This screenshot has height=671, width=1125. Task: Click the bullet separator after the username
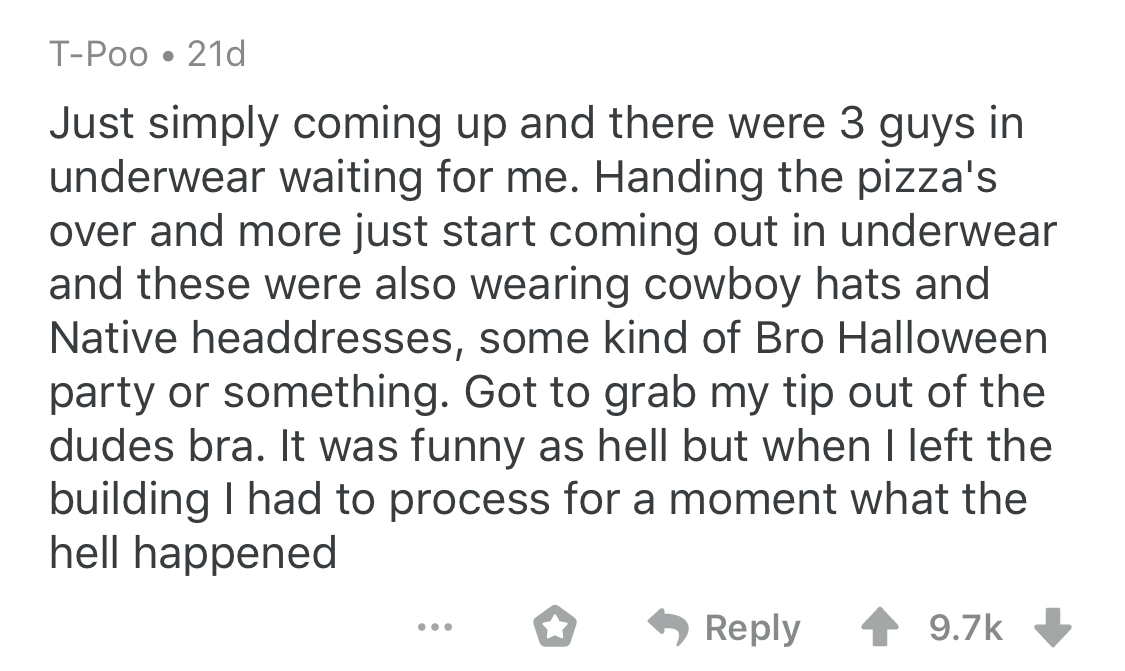(169, 54)
